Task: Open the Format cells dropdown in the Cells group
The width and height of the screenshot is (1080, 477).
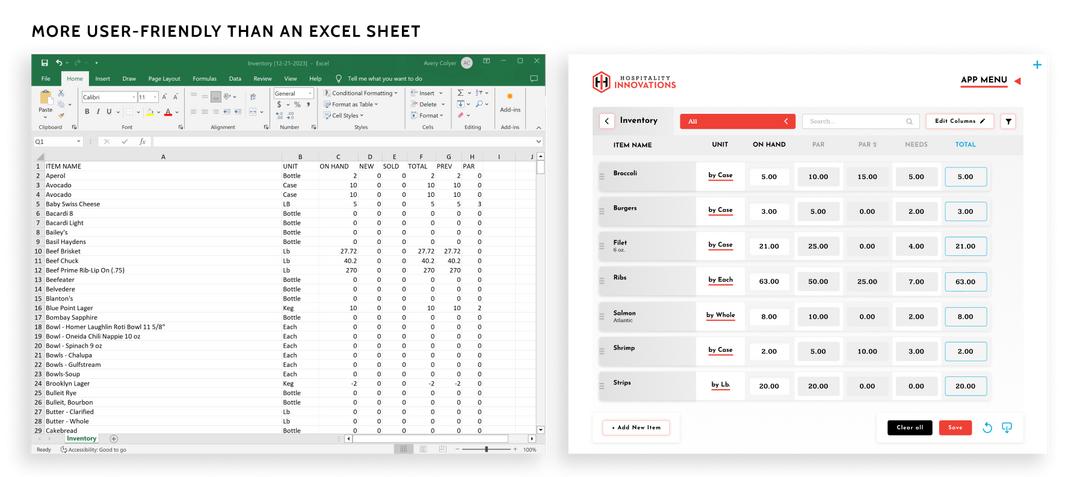Action: tap(428, 116)
